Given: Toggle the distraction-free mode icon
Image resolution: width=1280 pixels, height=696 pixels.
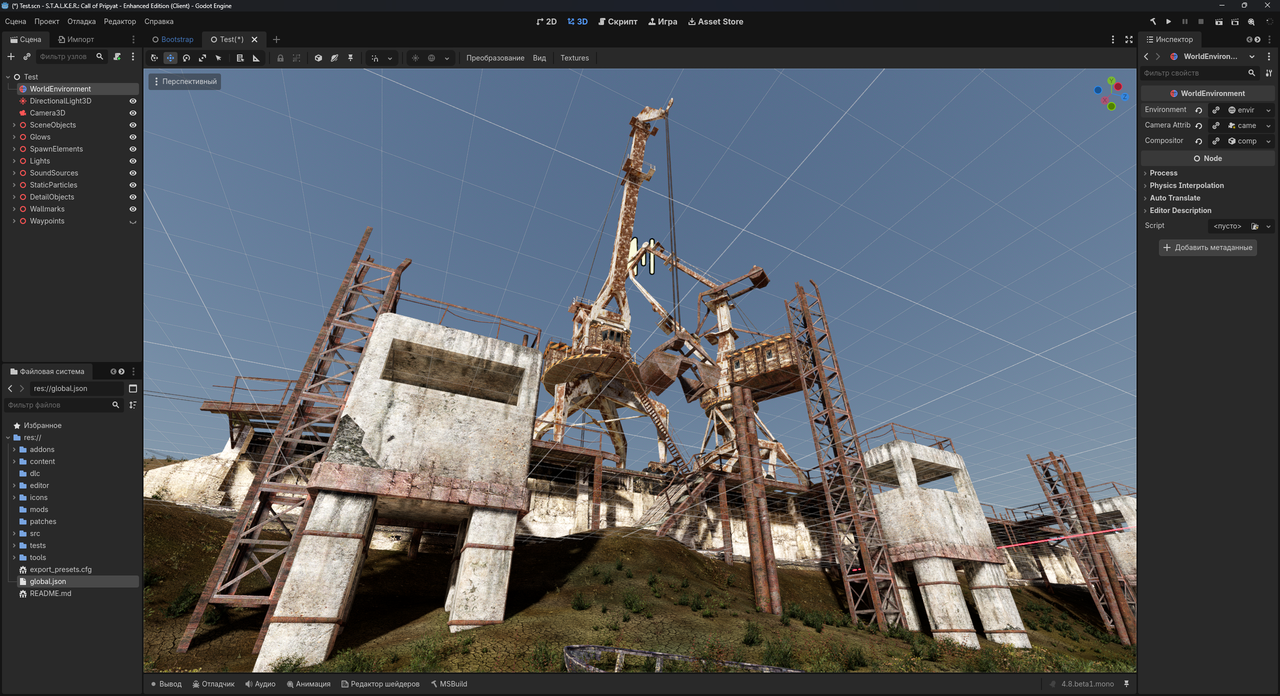Looking at the screenshot, I should pos(1129,39).
